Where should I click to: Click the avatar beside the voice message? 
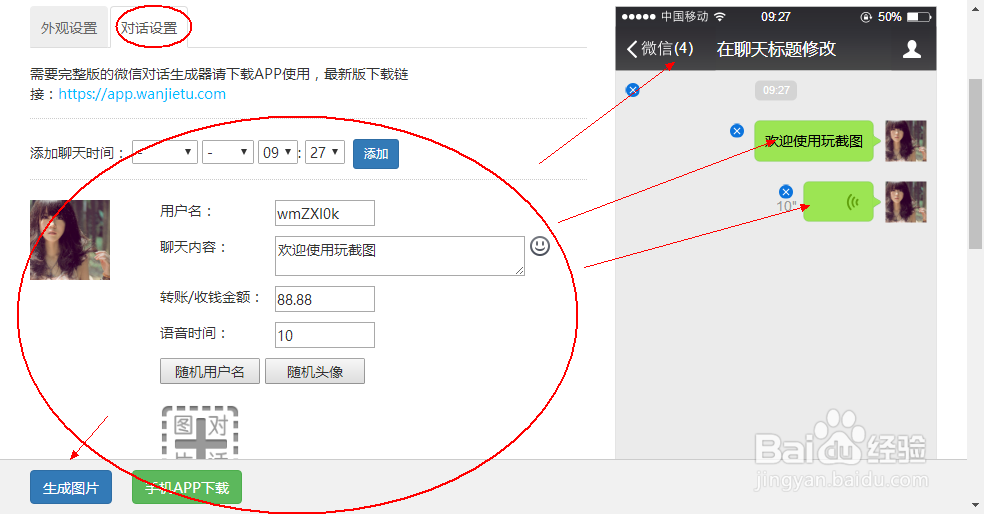click(x=906, y=201)
